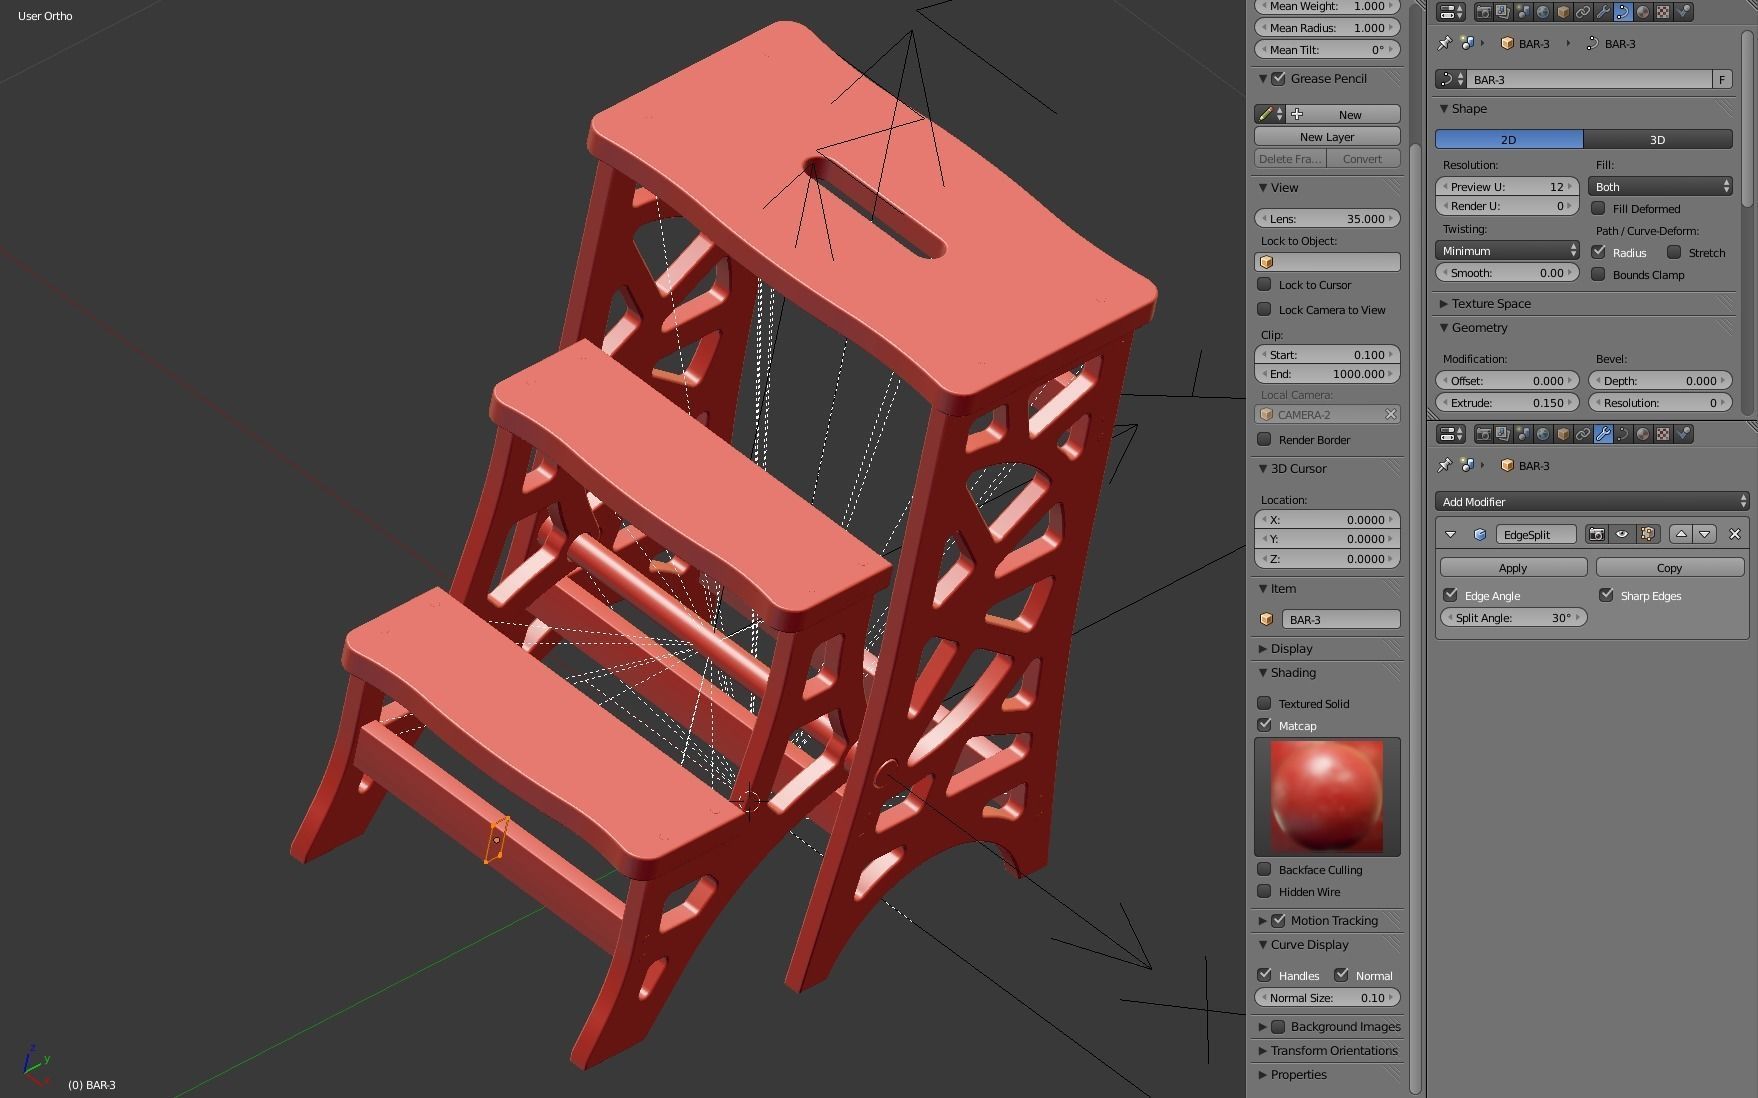Image resolution: width=1758 pixels, height=1098 pixels.
Task: Check the Render Border option
Action: (x=1264, y=439)
